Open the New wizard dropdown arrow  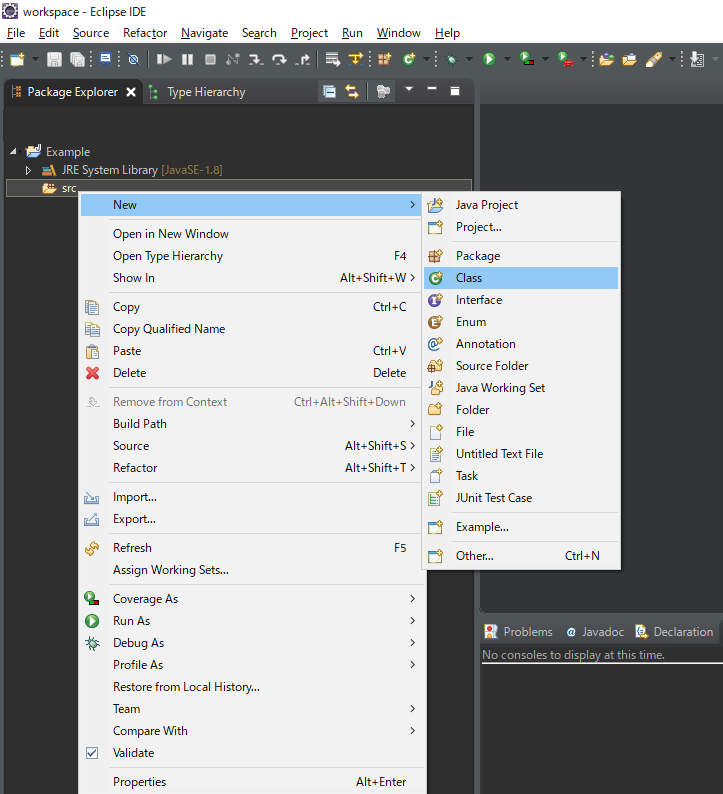coord(35,59)
